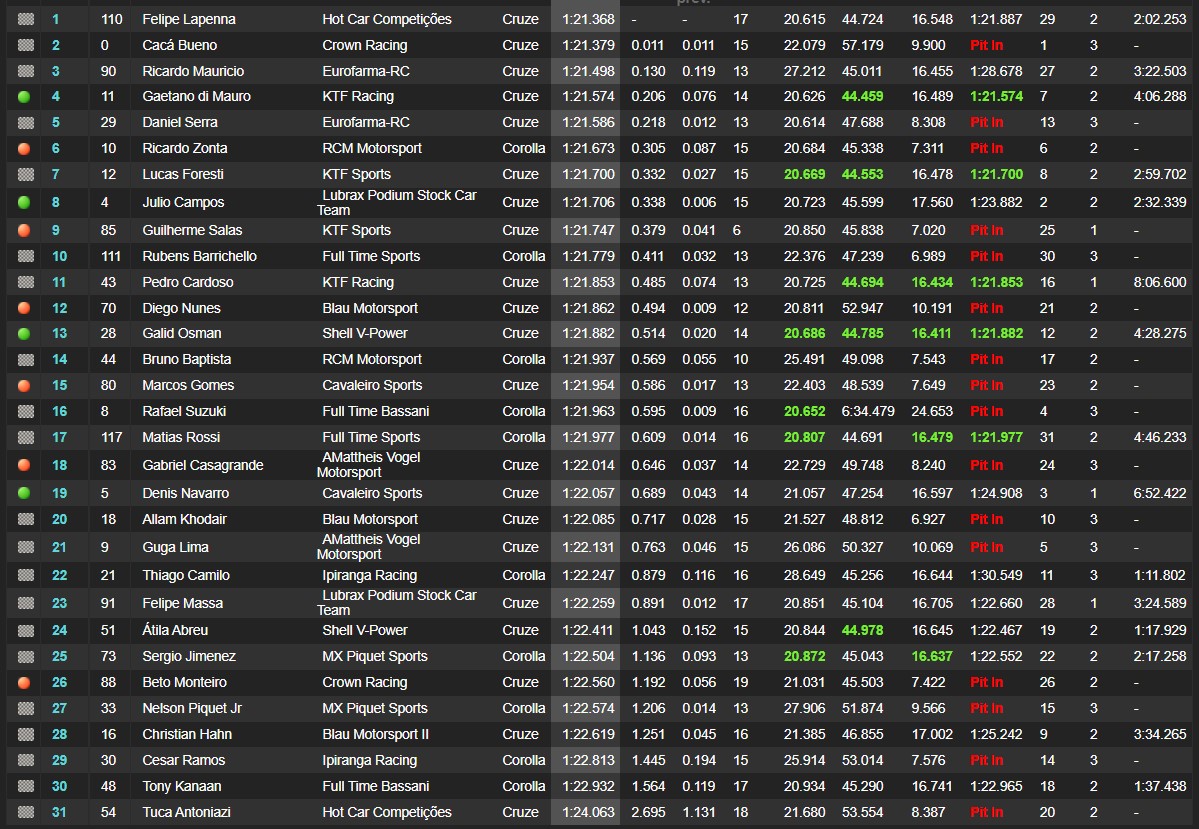Select the driver name Rubens Barrichello
The width and height of the screenshot is (1199, 829).
tap(200, 256)
